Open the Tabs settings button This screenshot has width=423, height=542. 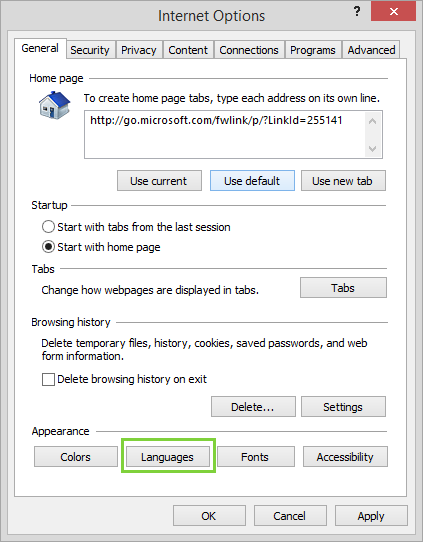point(343,288)
